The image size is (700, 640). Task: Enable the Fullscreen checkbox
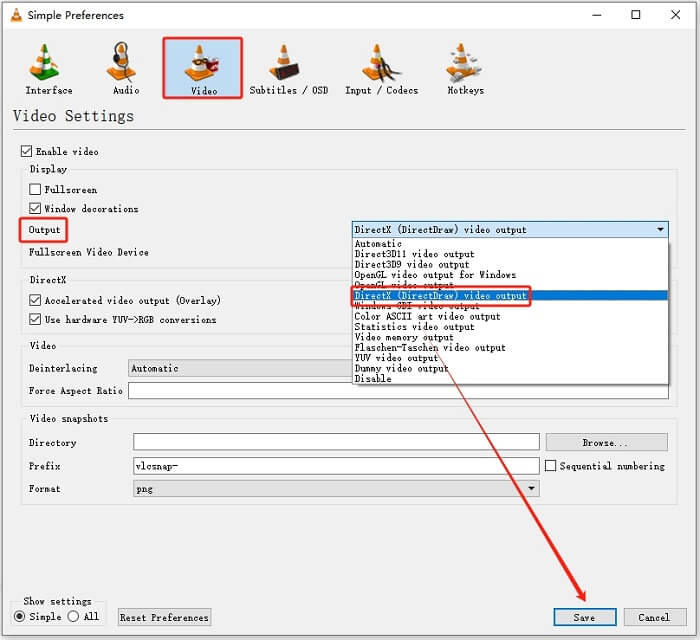click(35, 189)
